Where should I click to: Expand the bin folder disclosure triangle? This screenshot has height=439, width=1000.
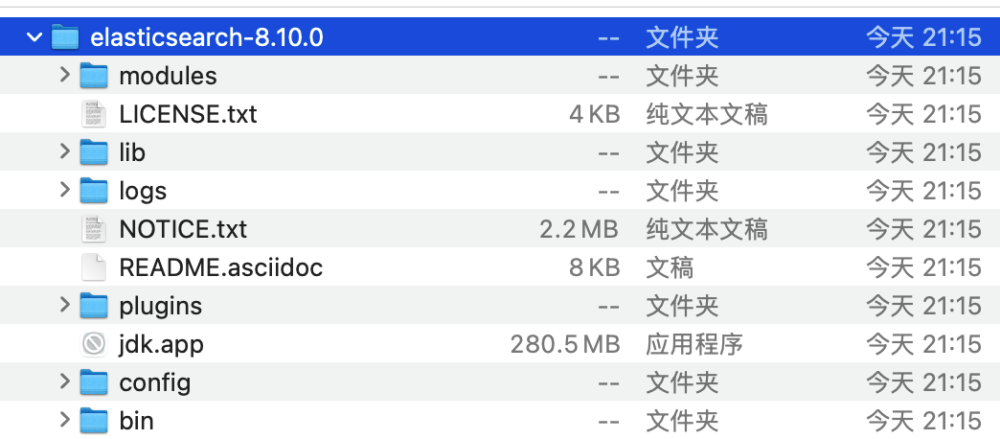click(65, 420)
